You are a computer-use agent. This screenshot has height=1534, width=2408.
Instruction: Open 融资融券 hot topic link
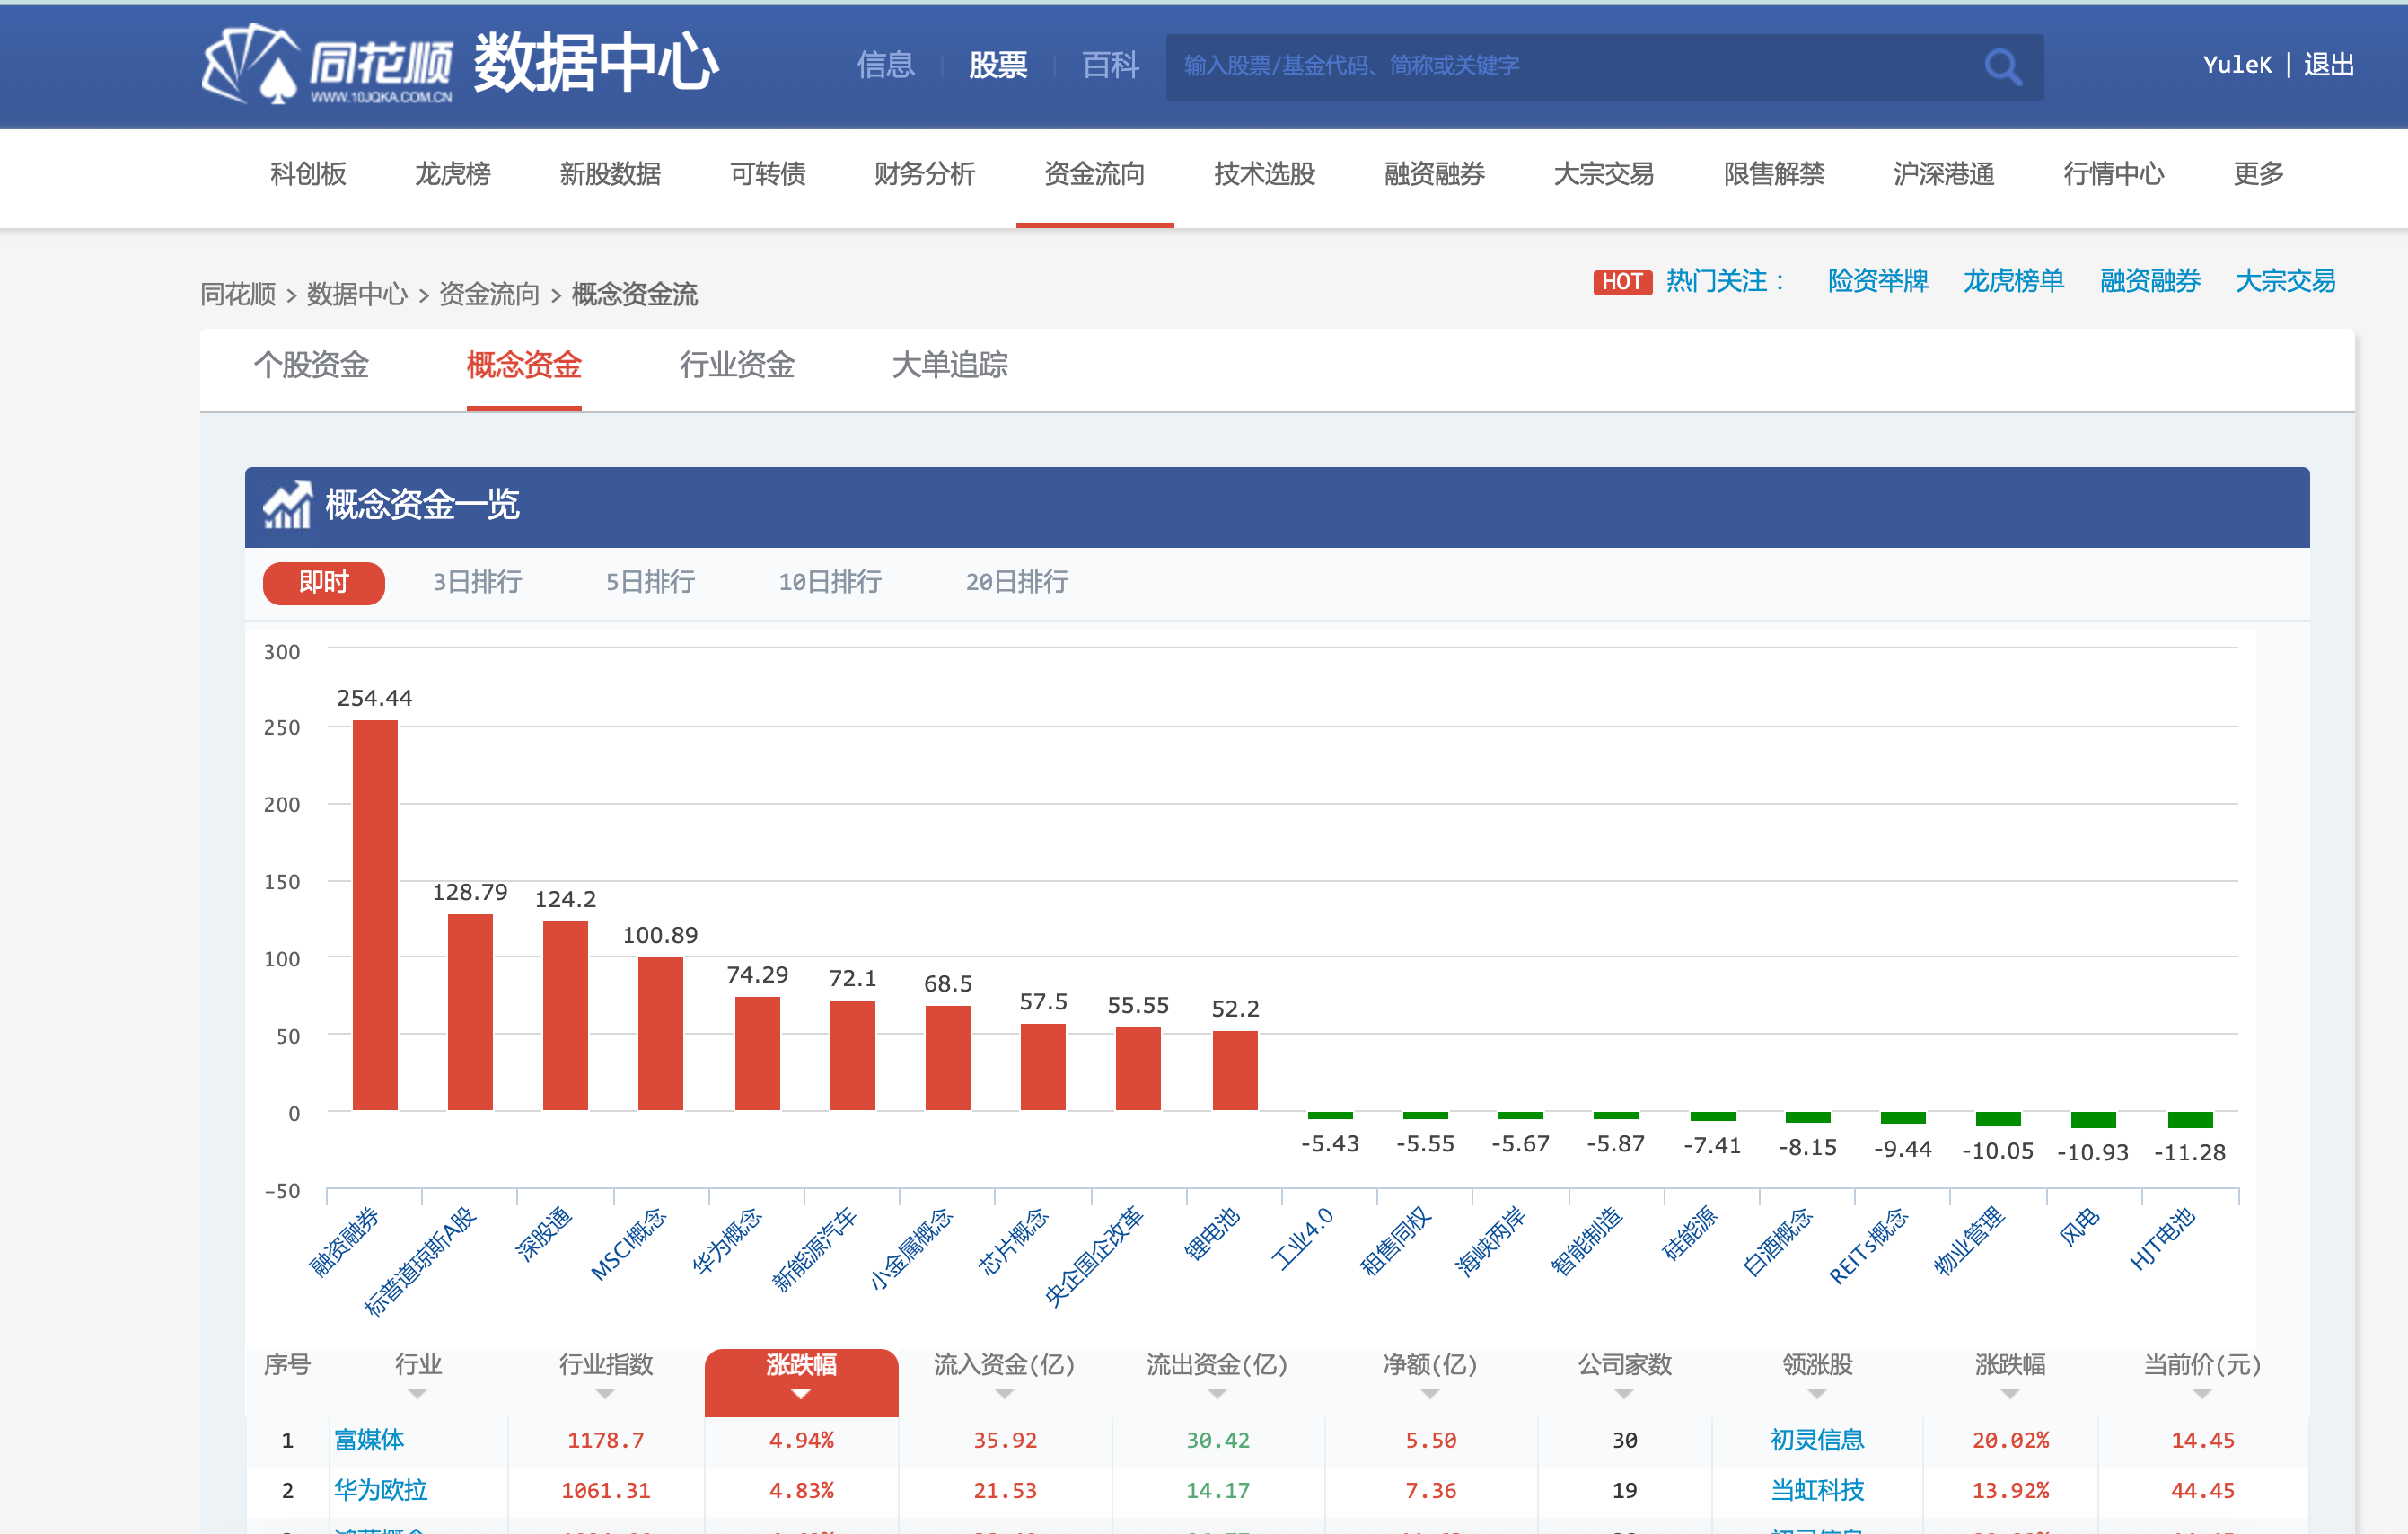click(2150, 281)
